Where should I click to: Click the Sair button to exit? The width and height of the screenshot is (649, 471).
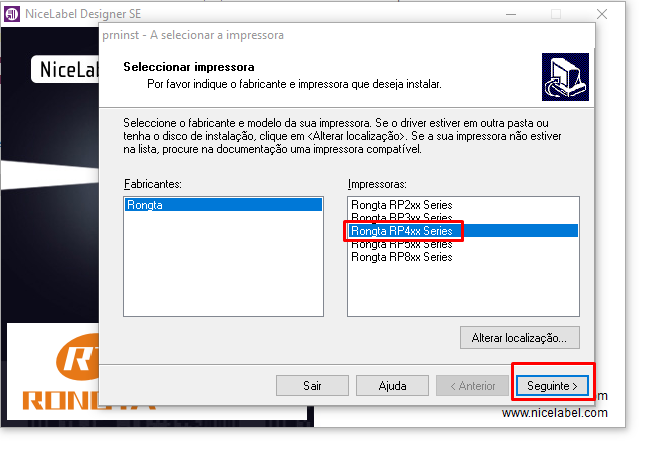point(312,386)
